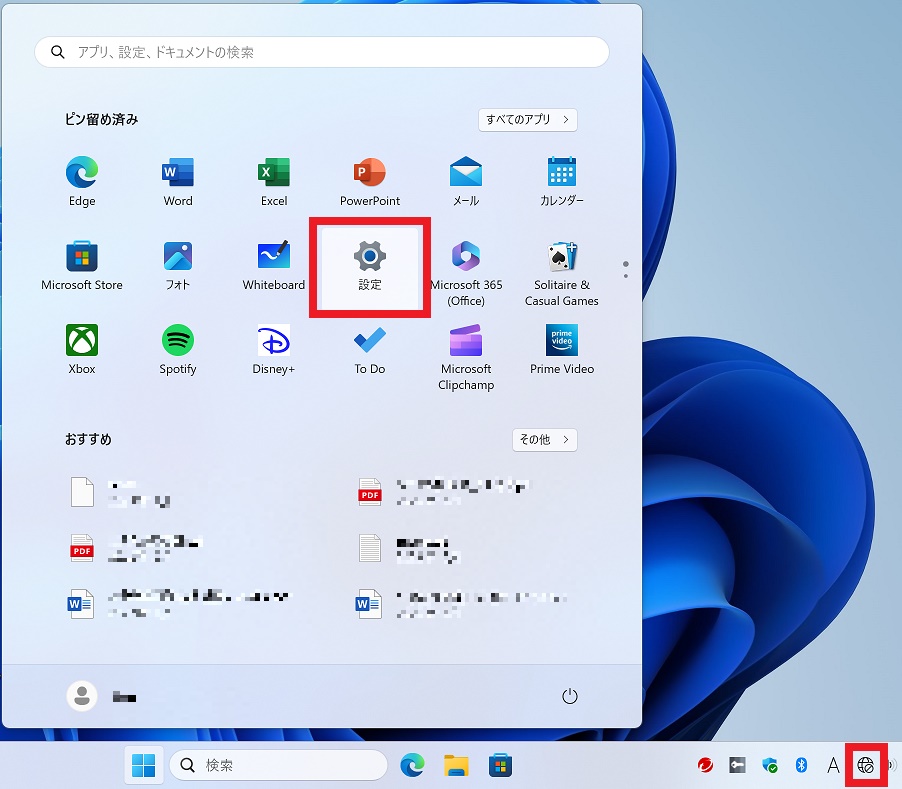Viewport: 902px width, 789px height.
Task: Expand すべてのアプリ (All apps) list
Action: tap(528, 120)
